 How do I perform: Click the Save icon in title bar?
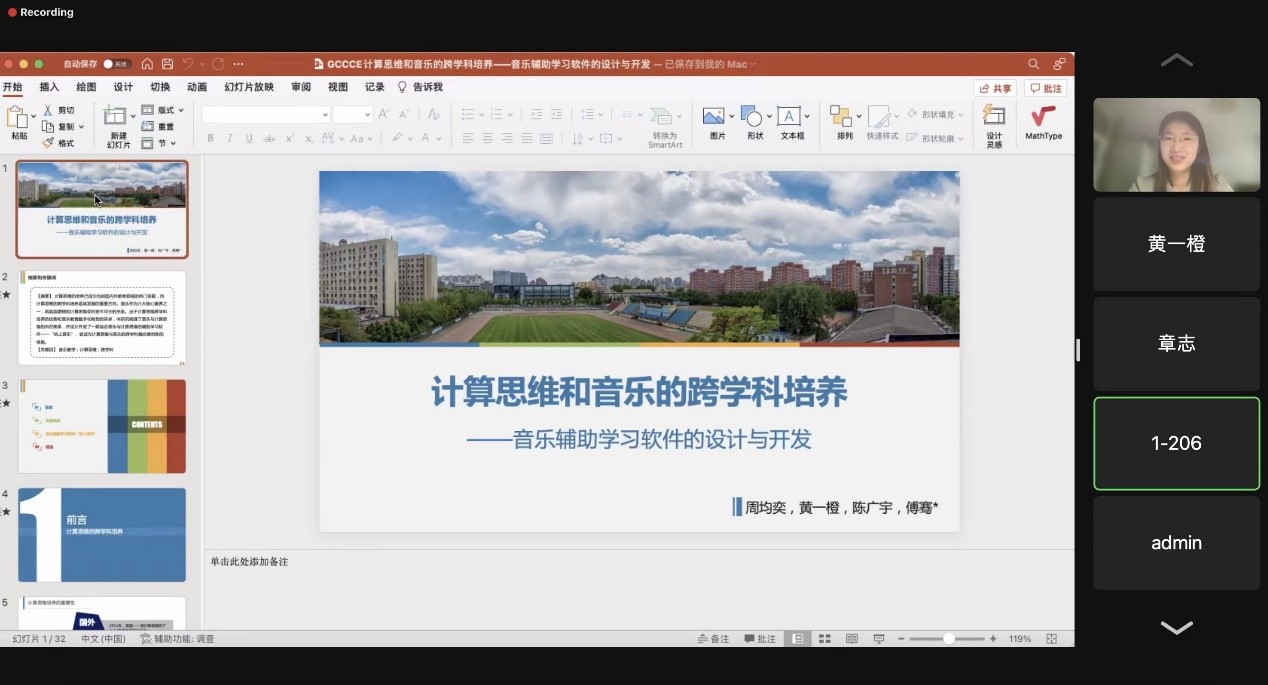coord(167,64)
